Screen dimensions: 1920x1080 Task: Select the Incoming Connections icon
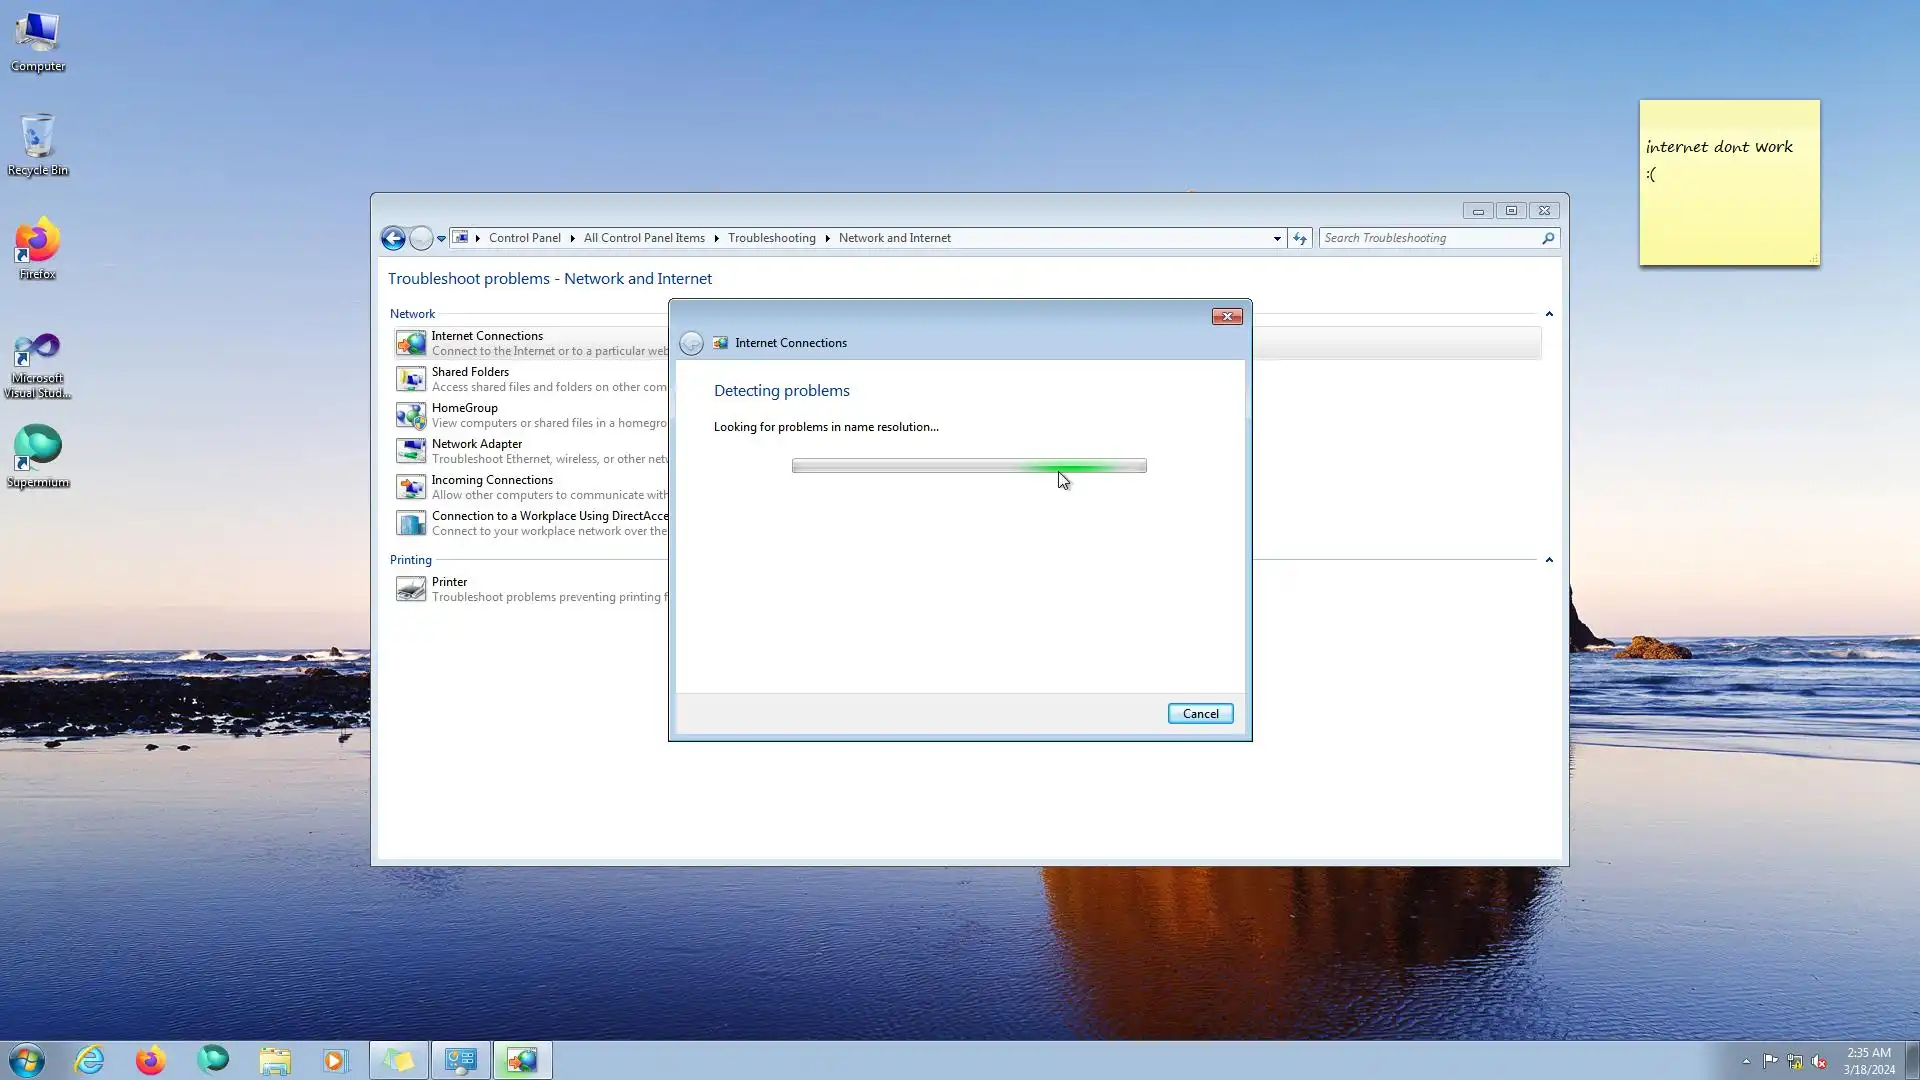point(410,487)
